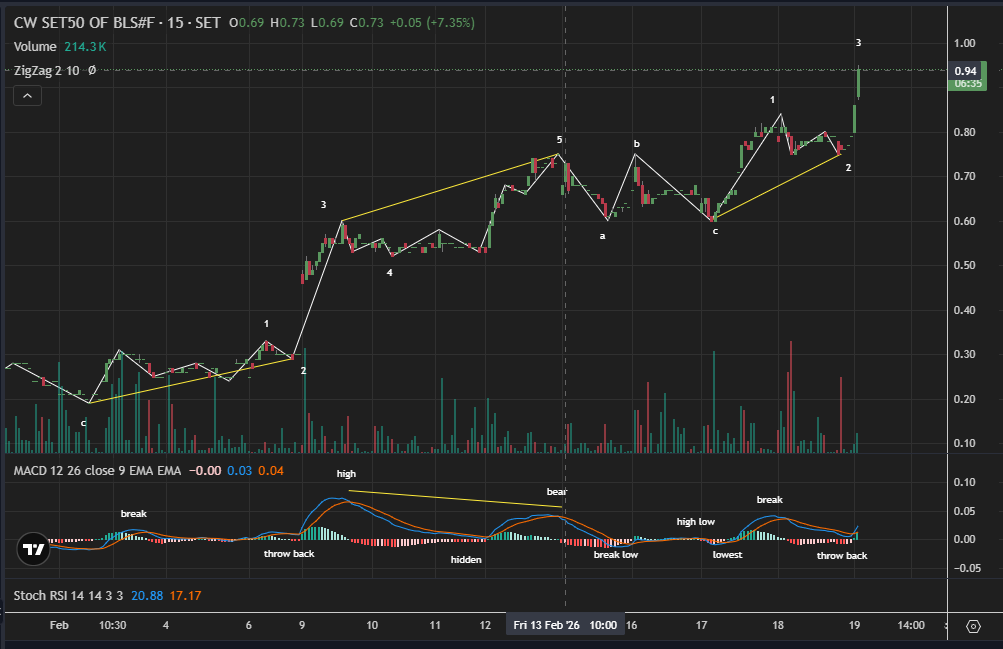Screen dimensions: 1003x649
Task: Collapse the indicator legend with chevron button
Action: (x=28, y=96)
